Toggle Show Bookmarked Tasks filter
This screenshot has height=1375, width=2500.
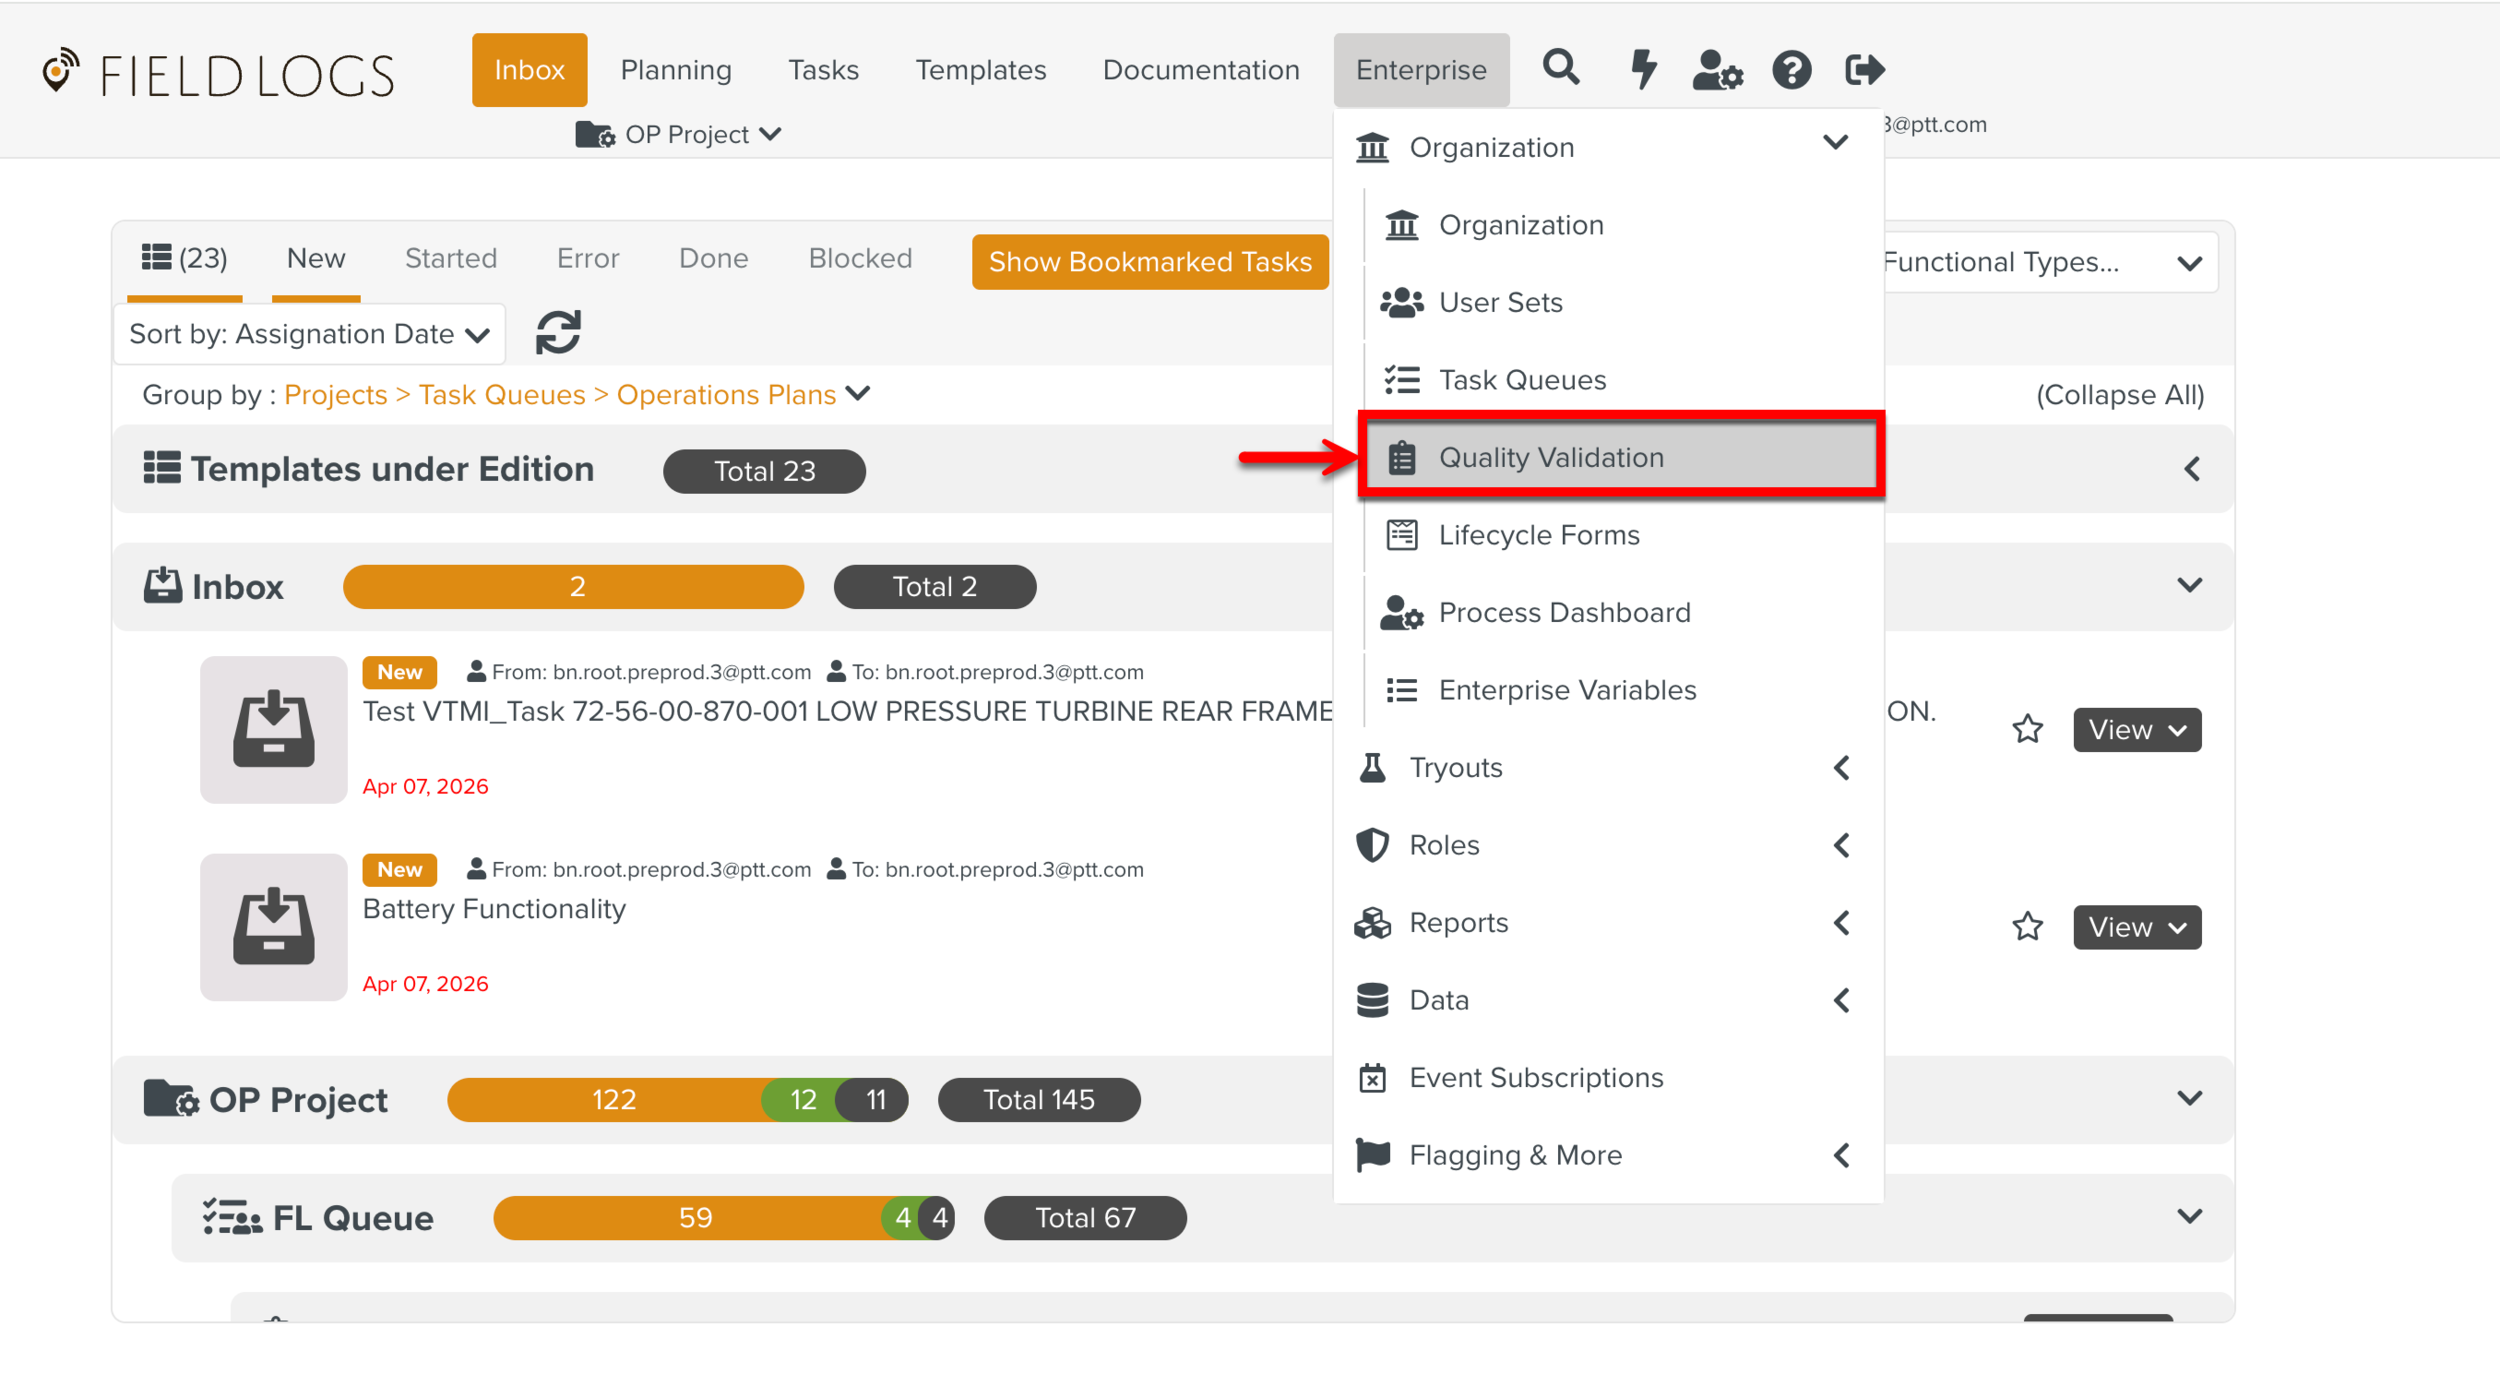[x=1149, y=262]
